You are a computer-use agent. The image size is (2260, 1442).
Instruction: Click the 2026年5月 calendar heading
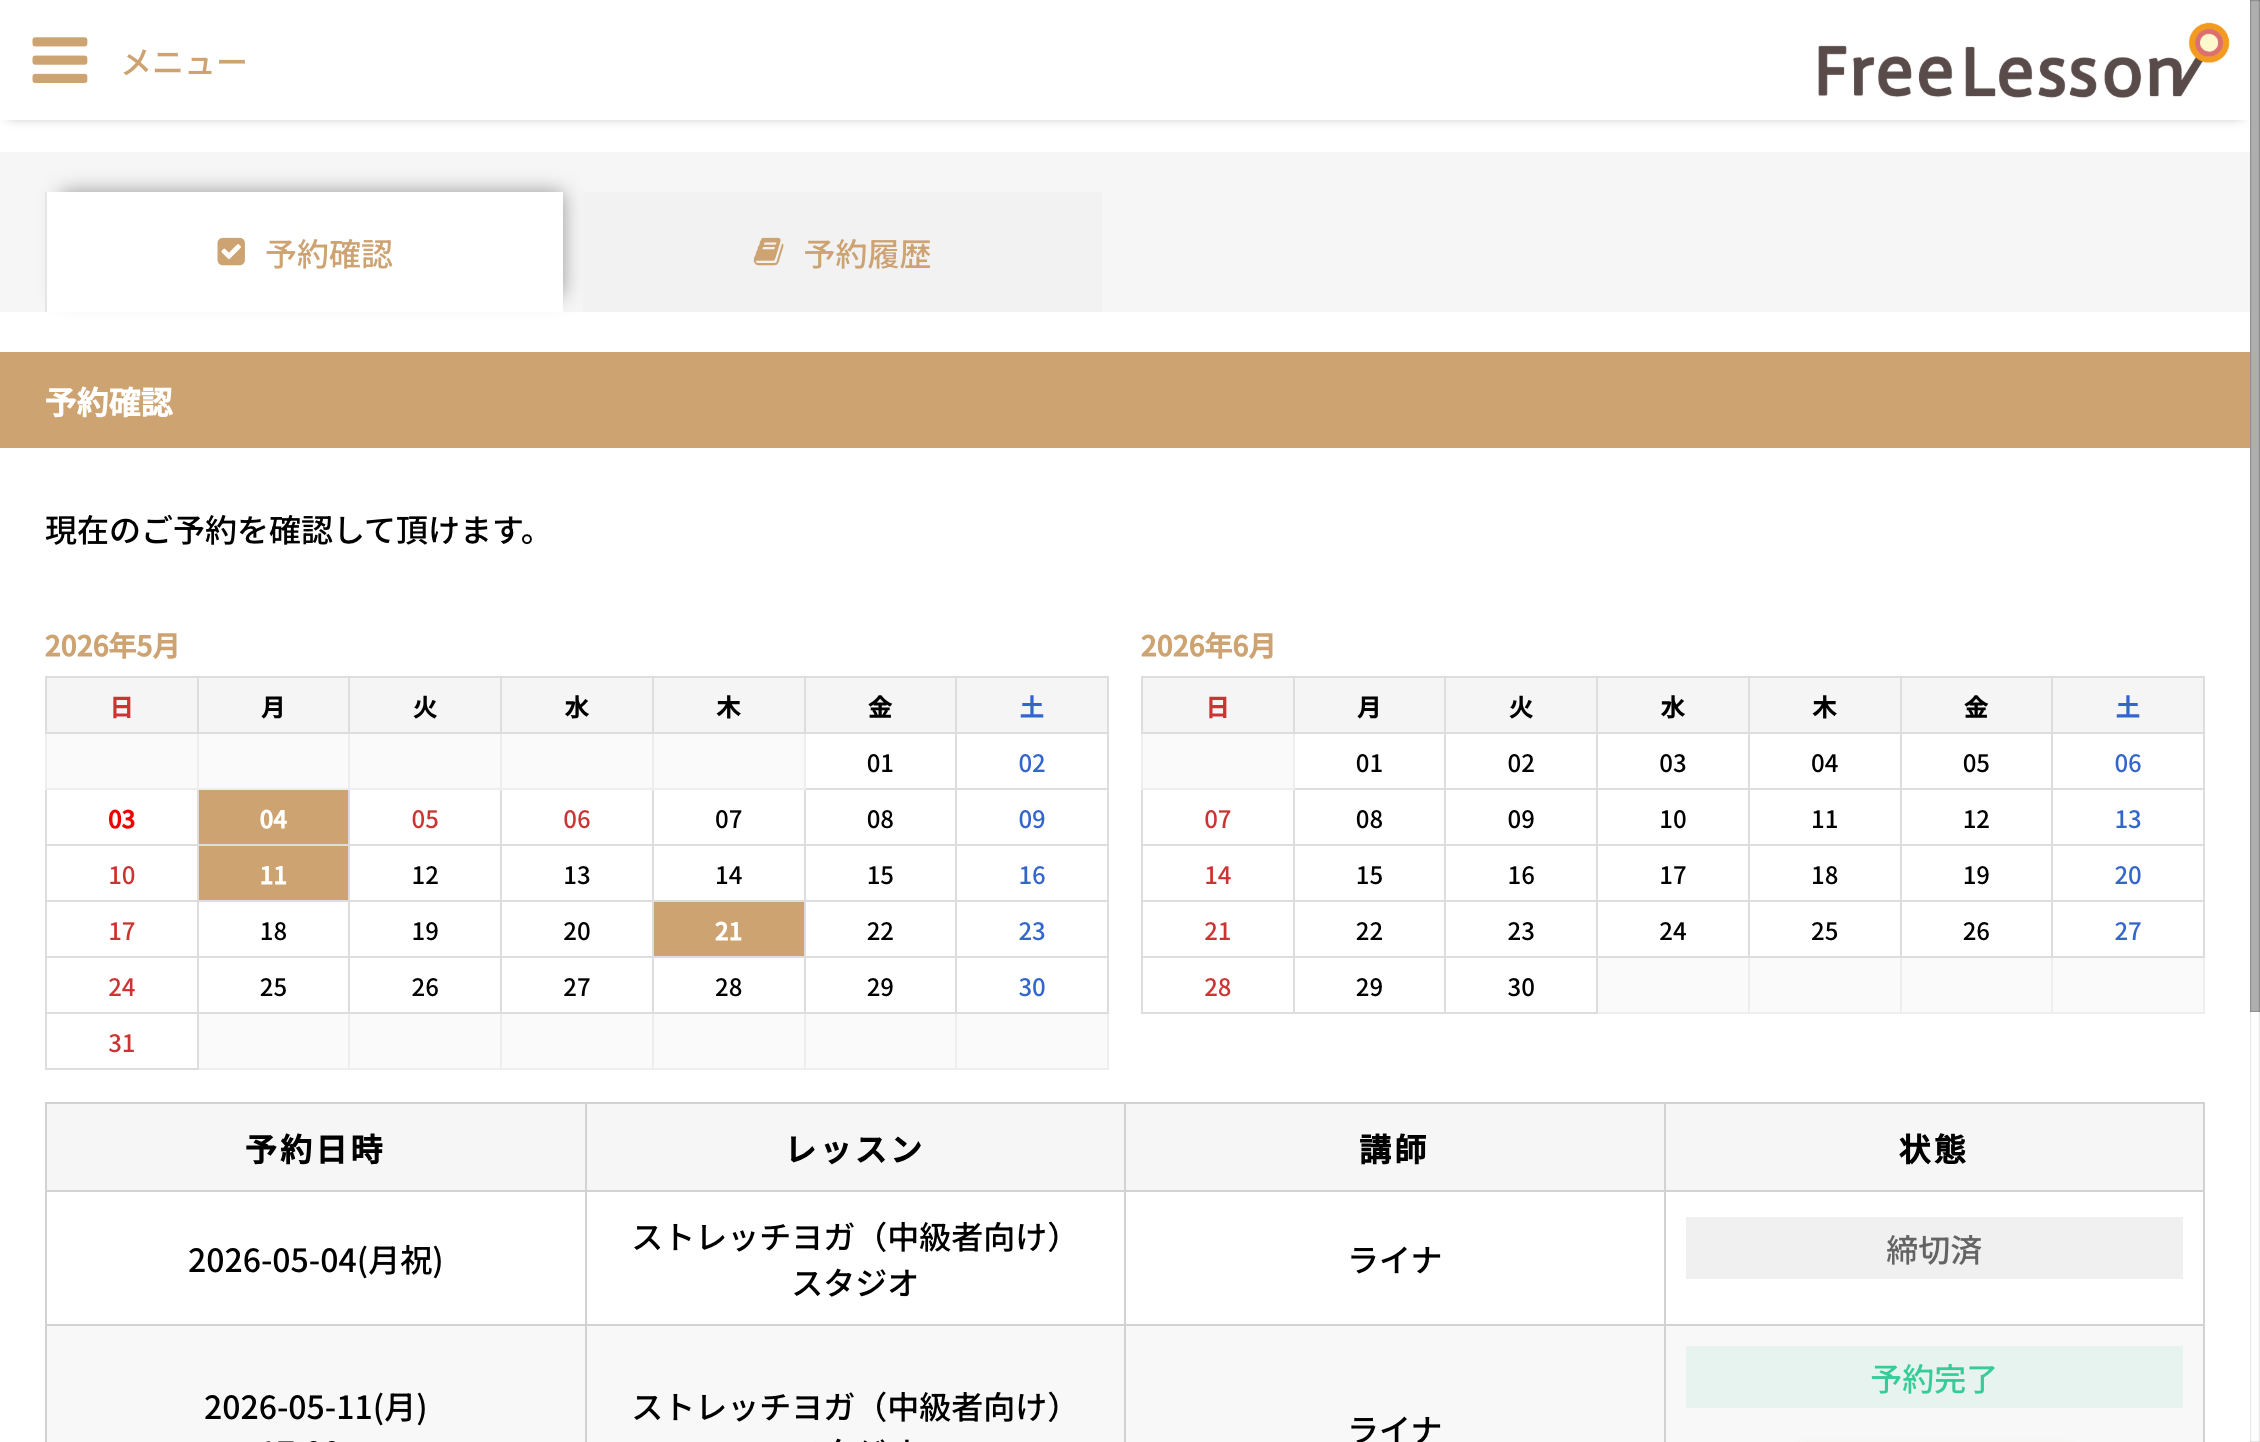tap(112, 646)
